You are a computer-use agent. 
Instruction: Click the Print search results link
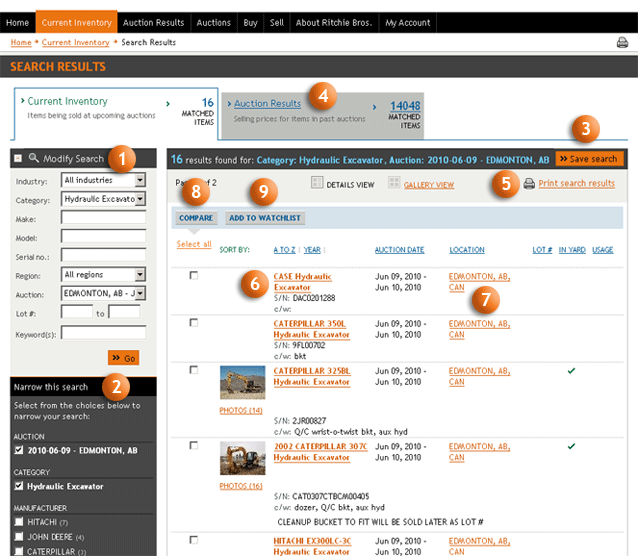tap(577, 184)
